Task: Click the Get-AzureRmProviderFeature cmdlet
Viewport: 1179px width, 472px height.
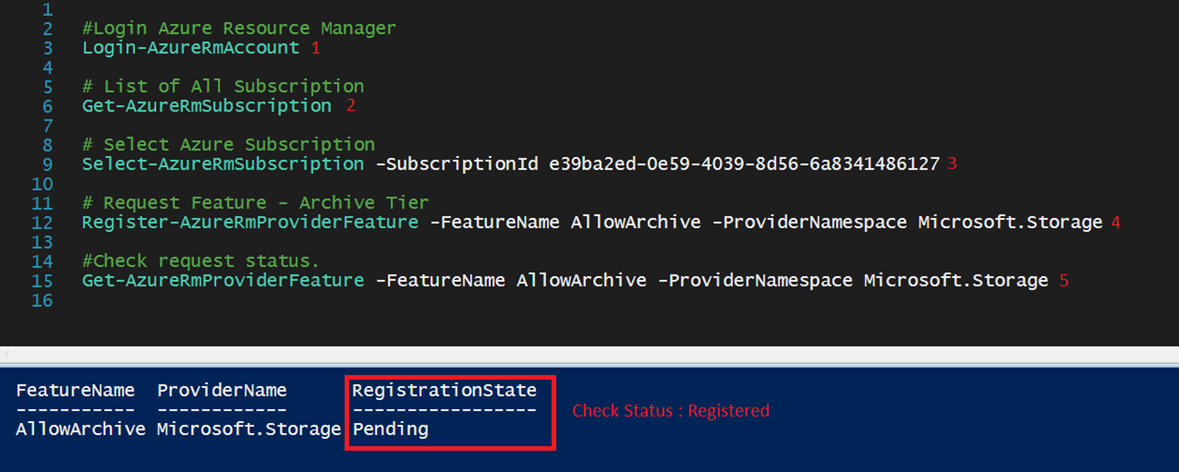Action: [x=223, y=280]
